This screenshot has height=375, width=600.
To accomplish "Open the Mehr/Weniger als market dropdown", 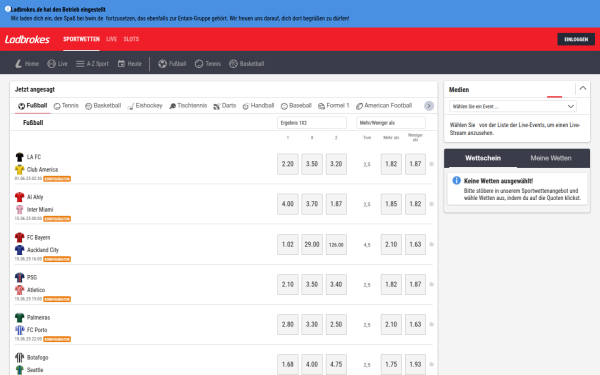I will pos(391,123).
